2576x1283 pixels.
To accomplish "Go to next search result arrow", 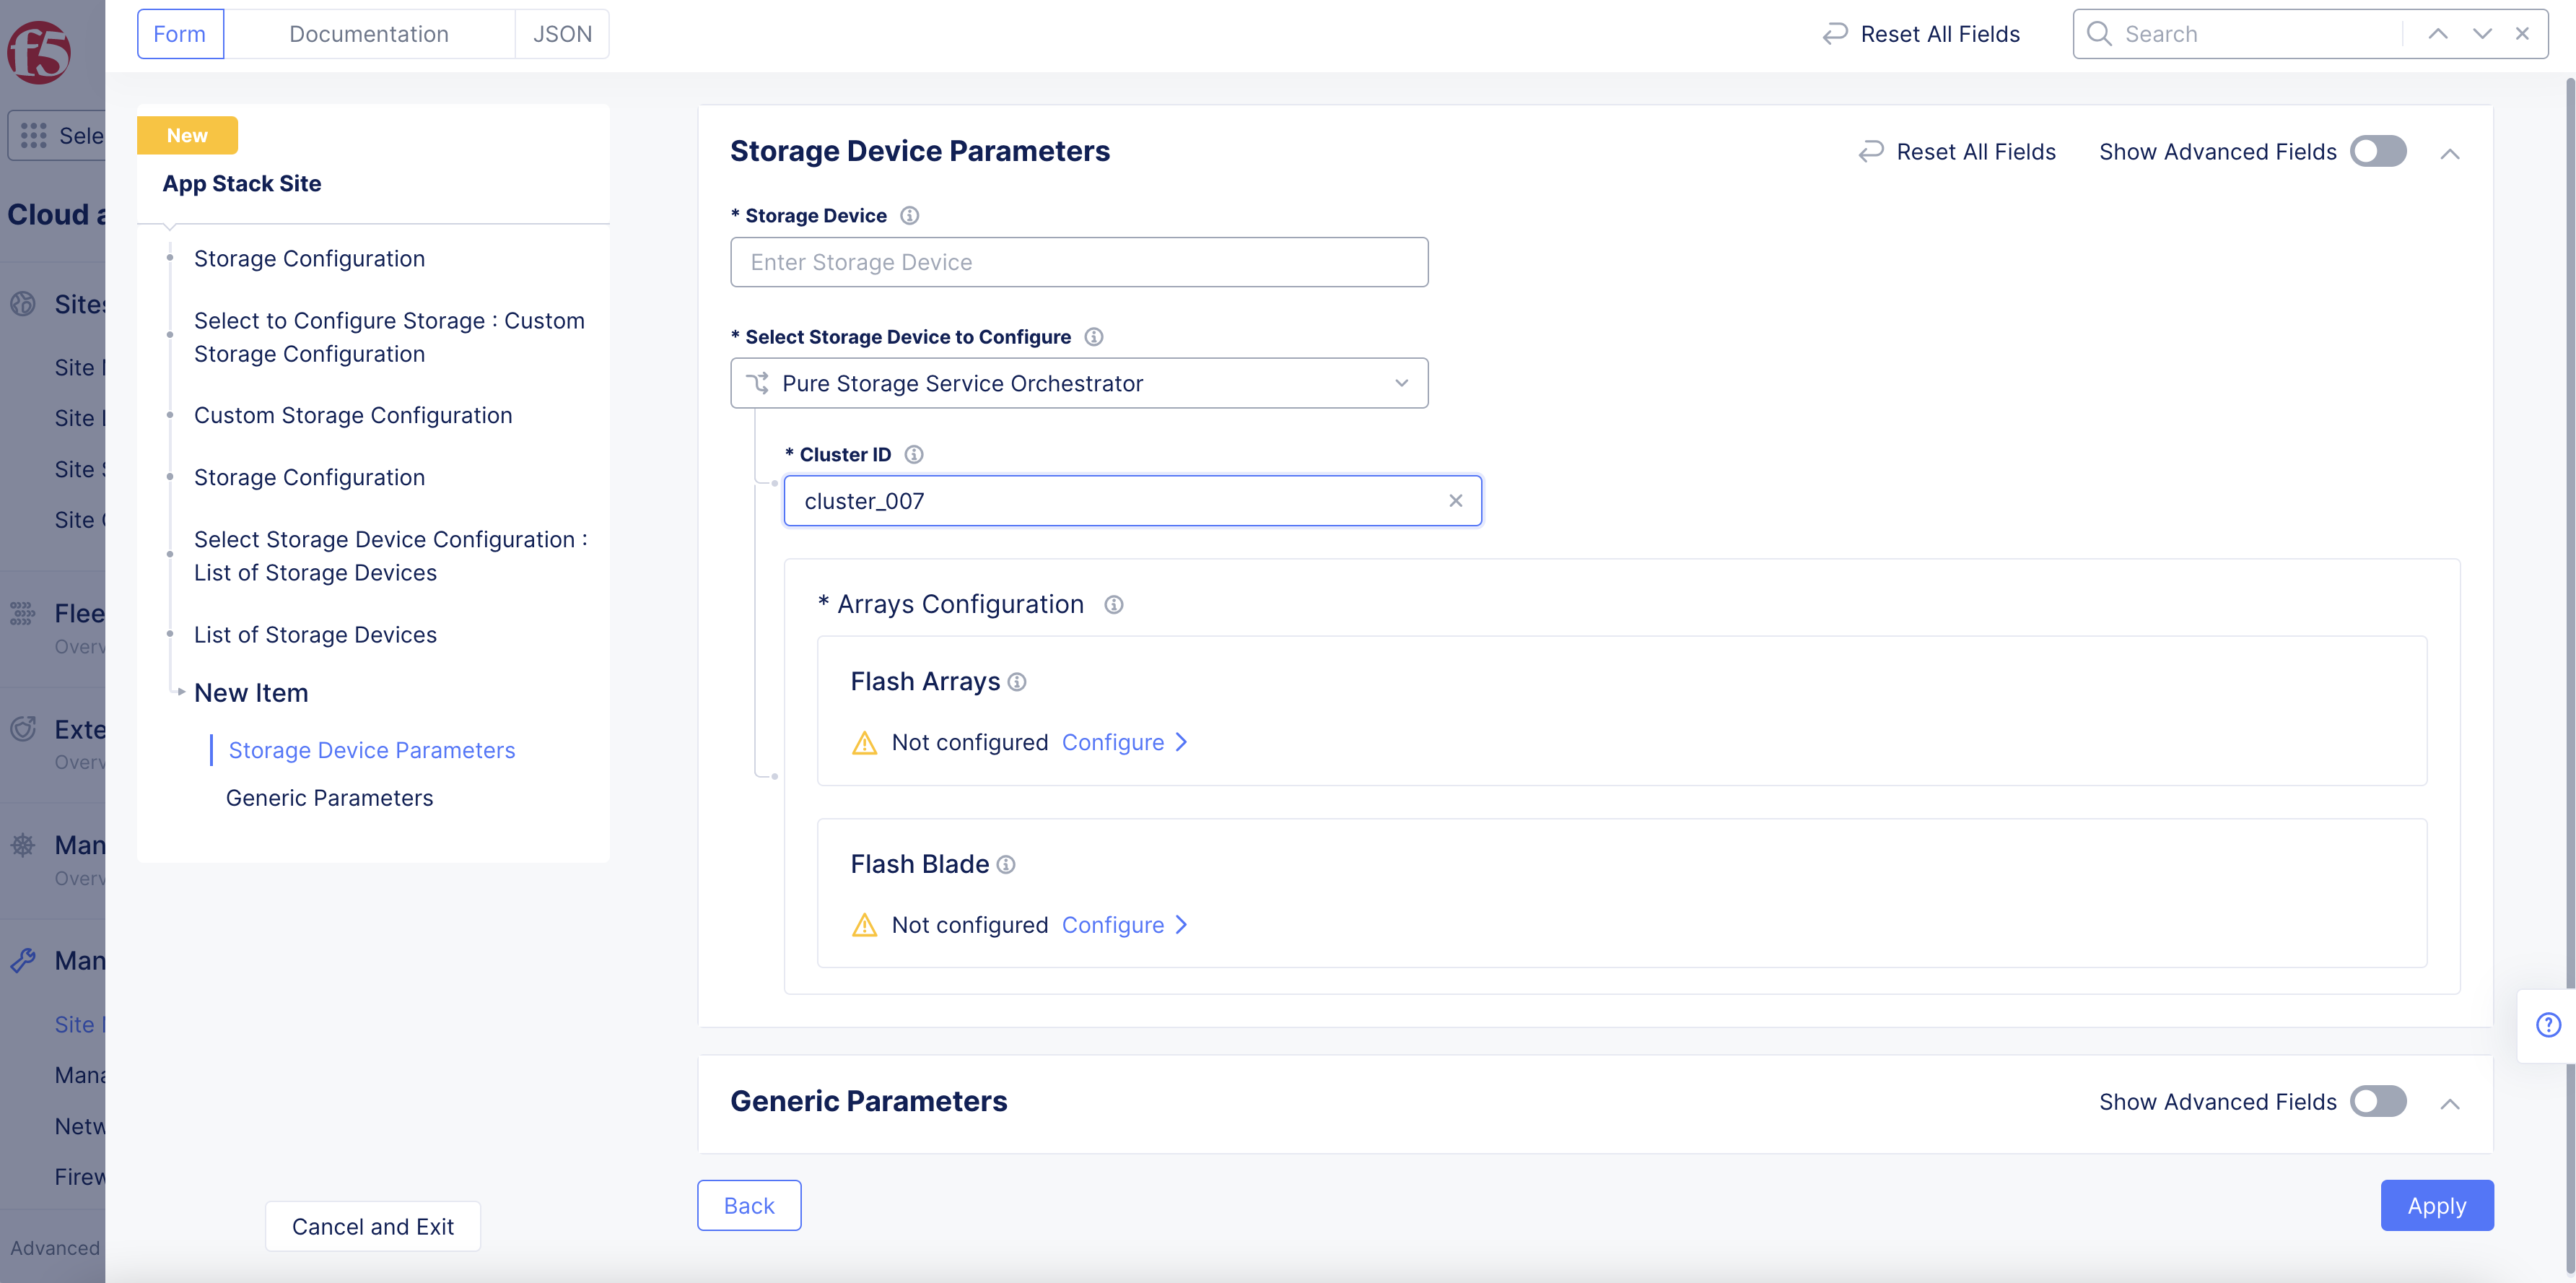I will coord(2482,34).
